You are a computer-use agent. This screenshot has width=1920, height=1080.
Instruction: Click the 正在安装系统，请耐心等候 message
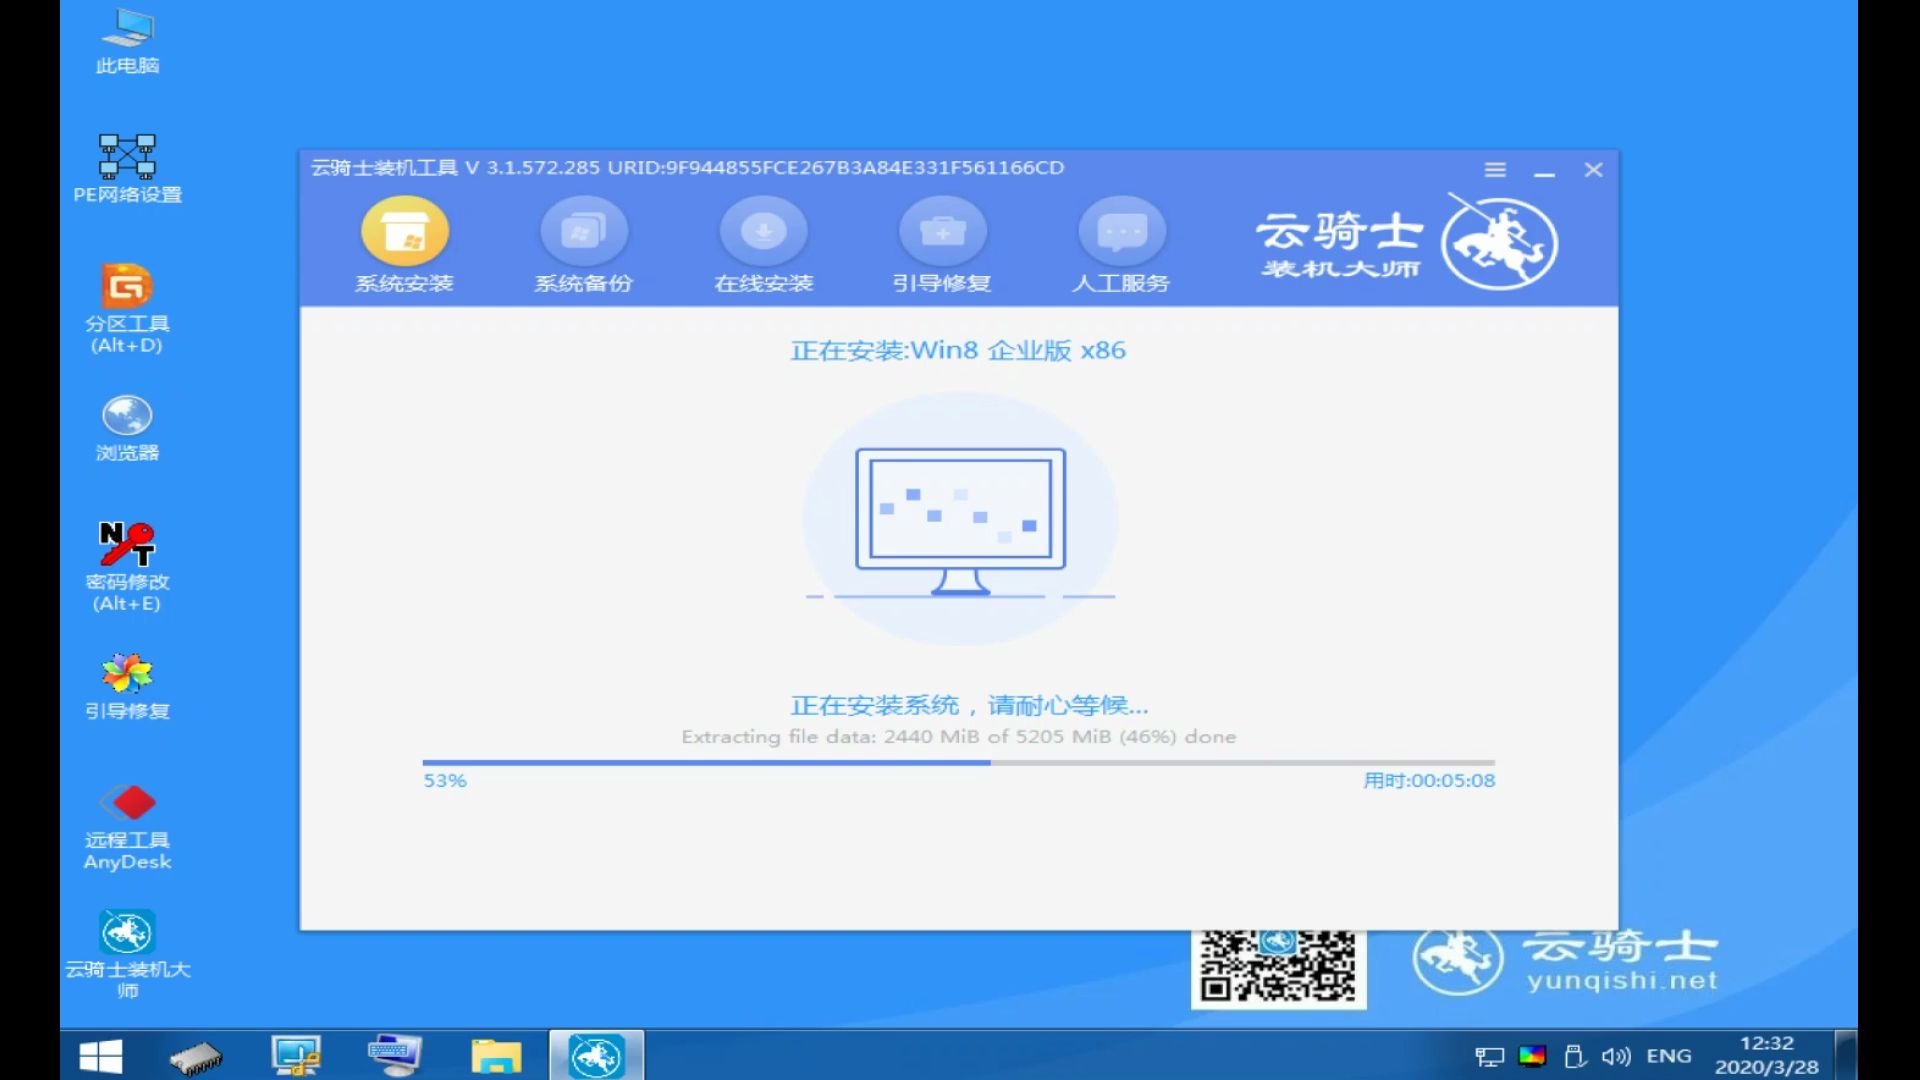[x=969, y=705]
